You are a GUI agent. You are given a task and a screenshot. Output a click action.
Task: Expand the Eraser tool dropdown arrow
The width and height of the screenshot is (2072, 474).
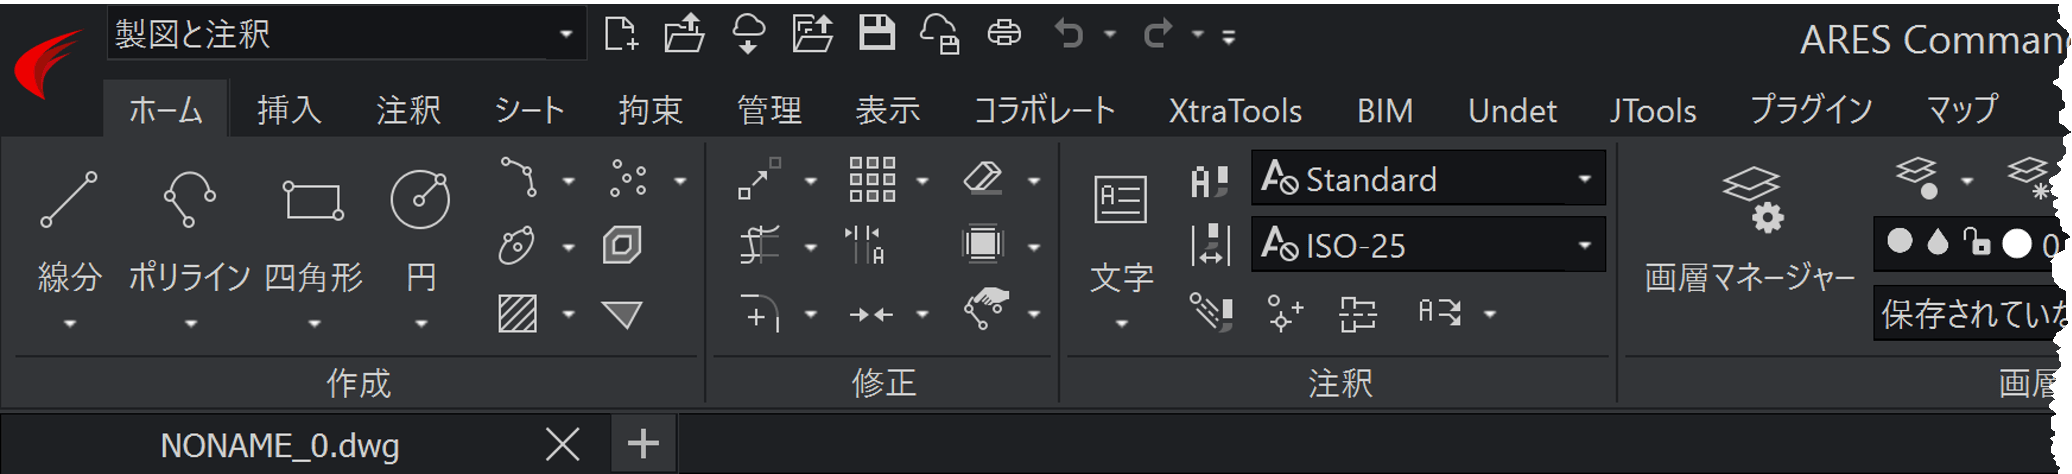click(x=1034, y=181)
